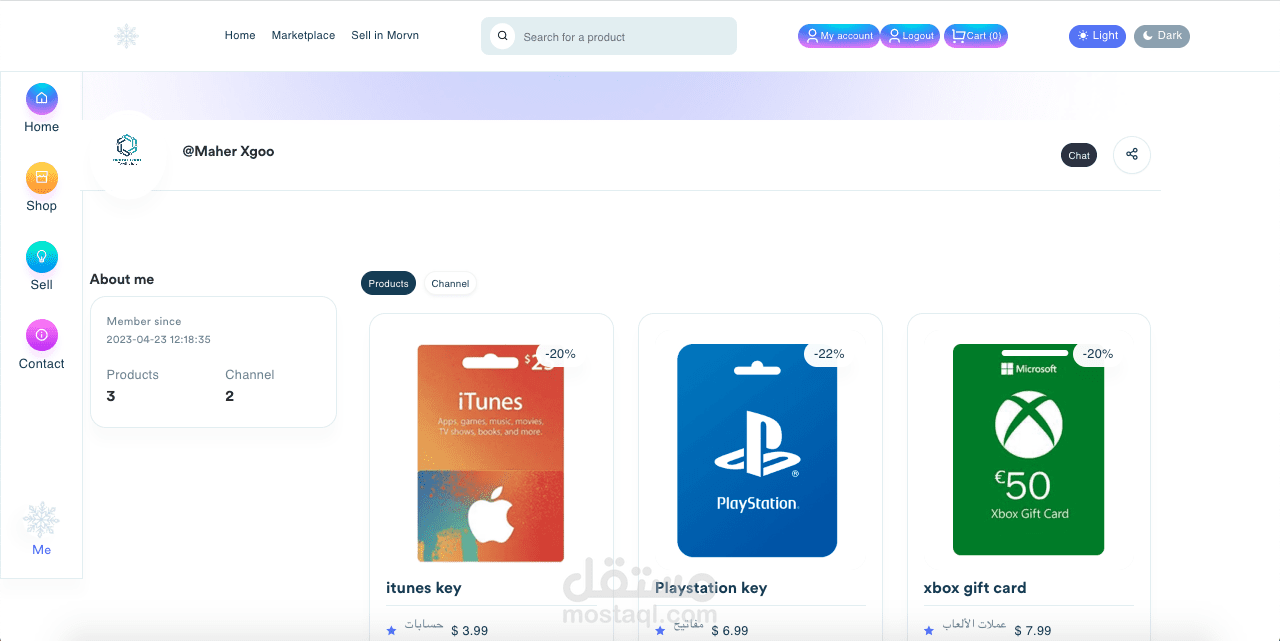Select the Products tab

pyautogui.click(x=388, y=284)
